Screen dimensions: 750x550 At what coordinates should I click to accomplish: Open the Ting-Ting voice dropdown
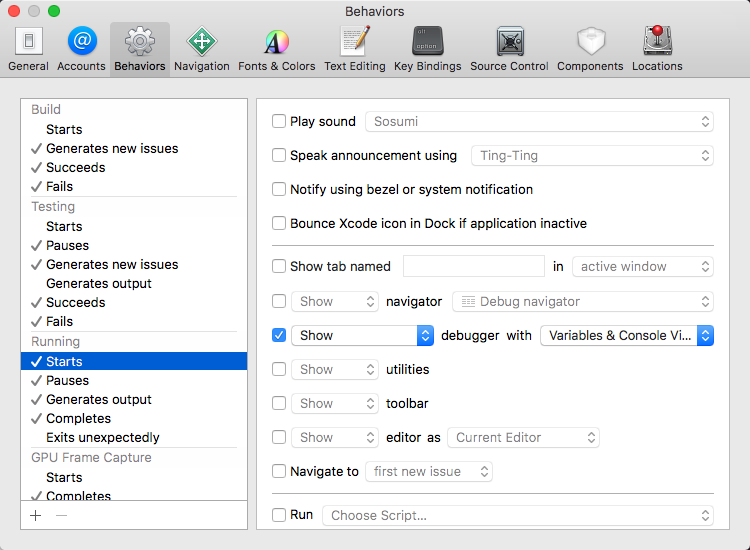coord(592,155)
